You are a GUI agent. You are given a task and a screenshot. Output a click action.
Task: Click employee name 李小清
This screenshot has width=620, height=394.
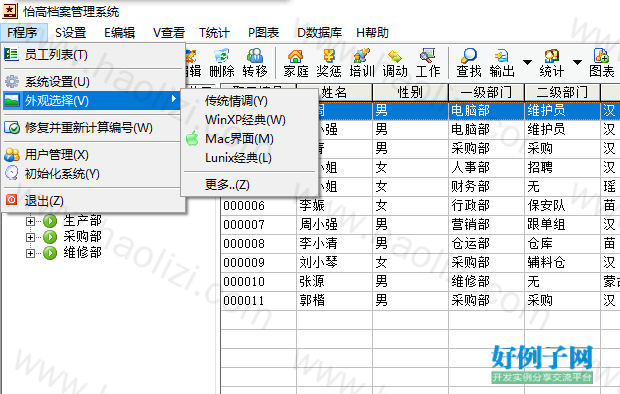point(318,243)
